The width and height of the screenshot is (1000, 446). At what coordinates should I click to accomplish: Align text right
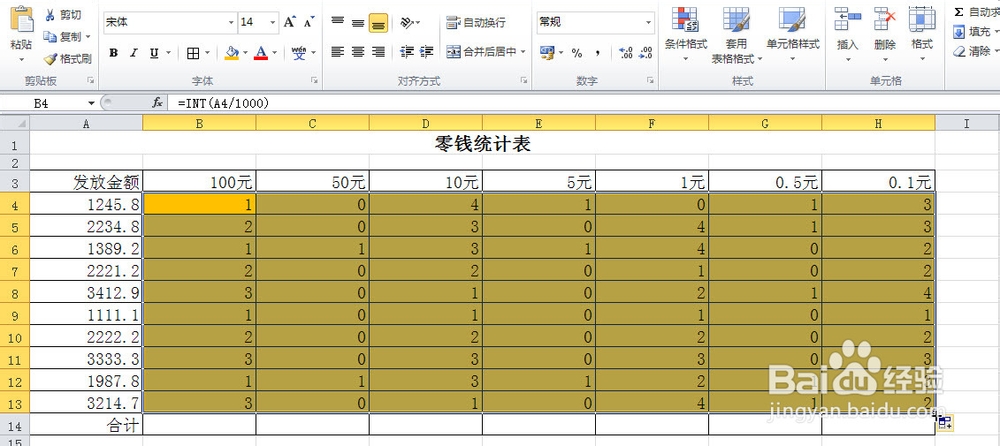378,52
